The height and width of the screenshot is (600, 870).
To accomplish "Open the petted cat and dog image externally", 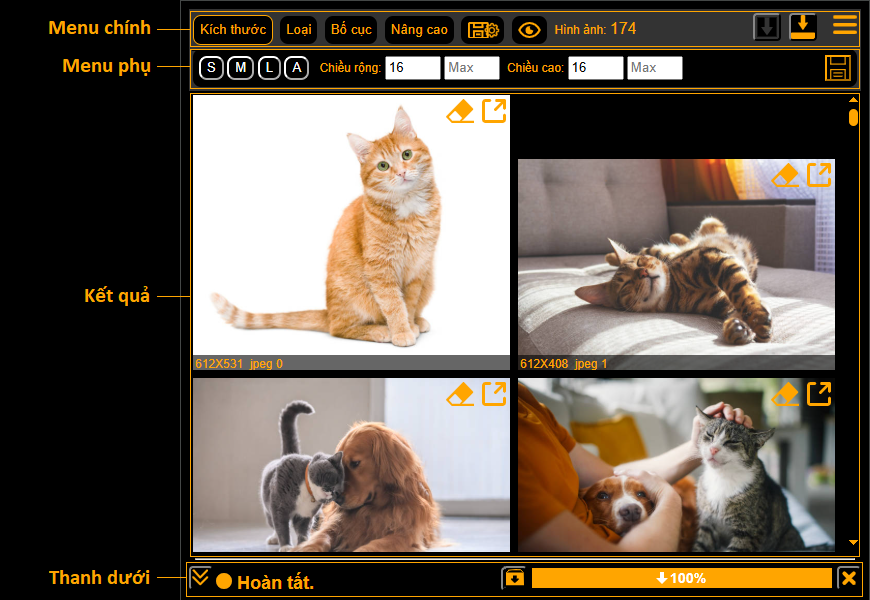I will (819, 394).
